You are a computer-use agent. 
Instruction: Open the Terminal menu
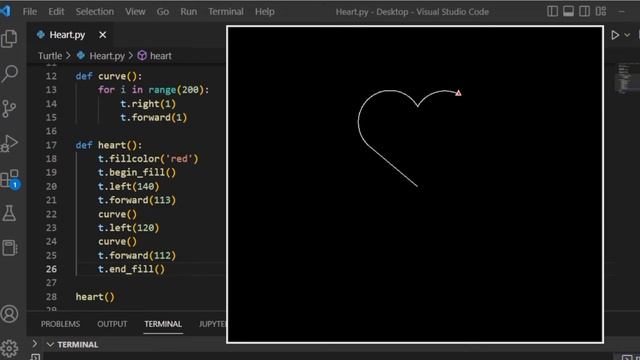point(226,12)
